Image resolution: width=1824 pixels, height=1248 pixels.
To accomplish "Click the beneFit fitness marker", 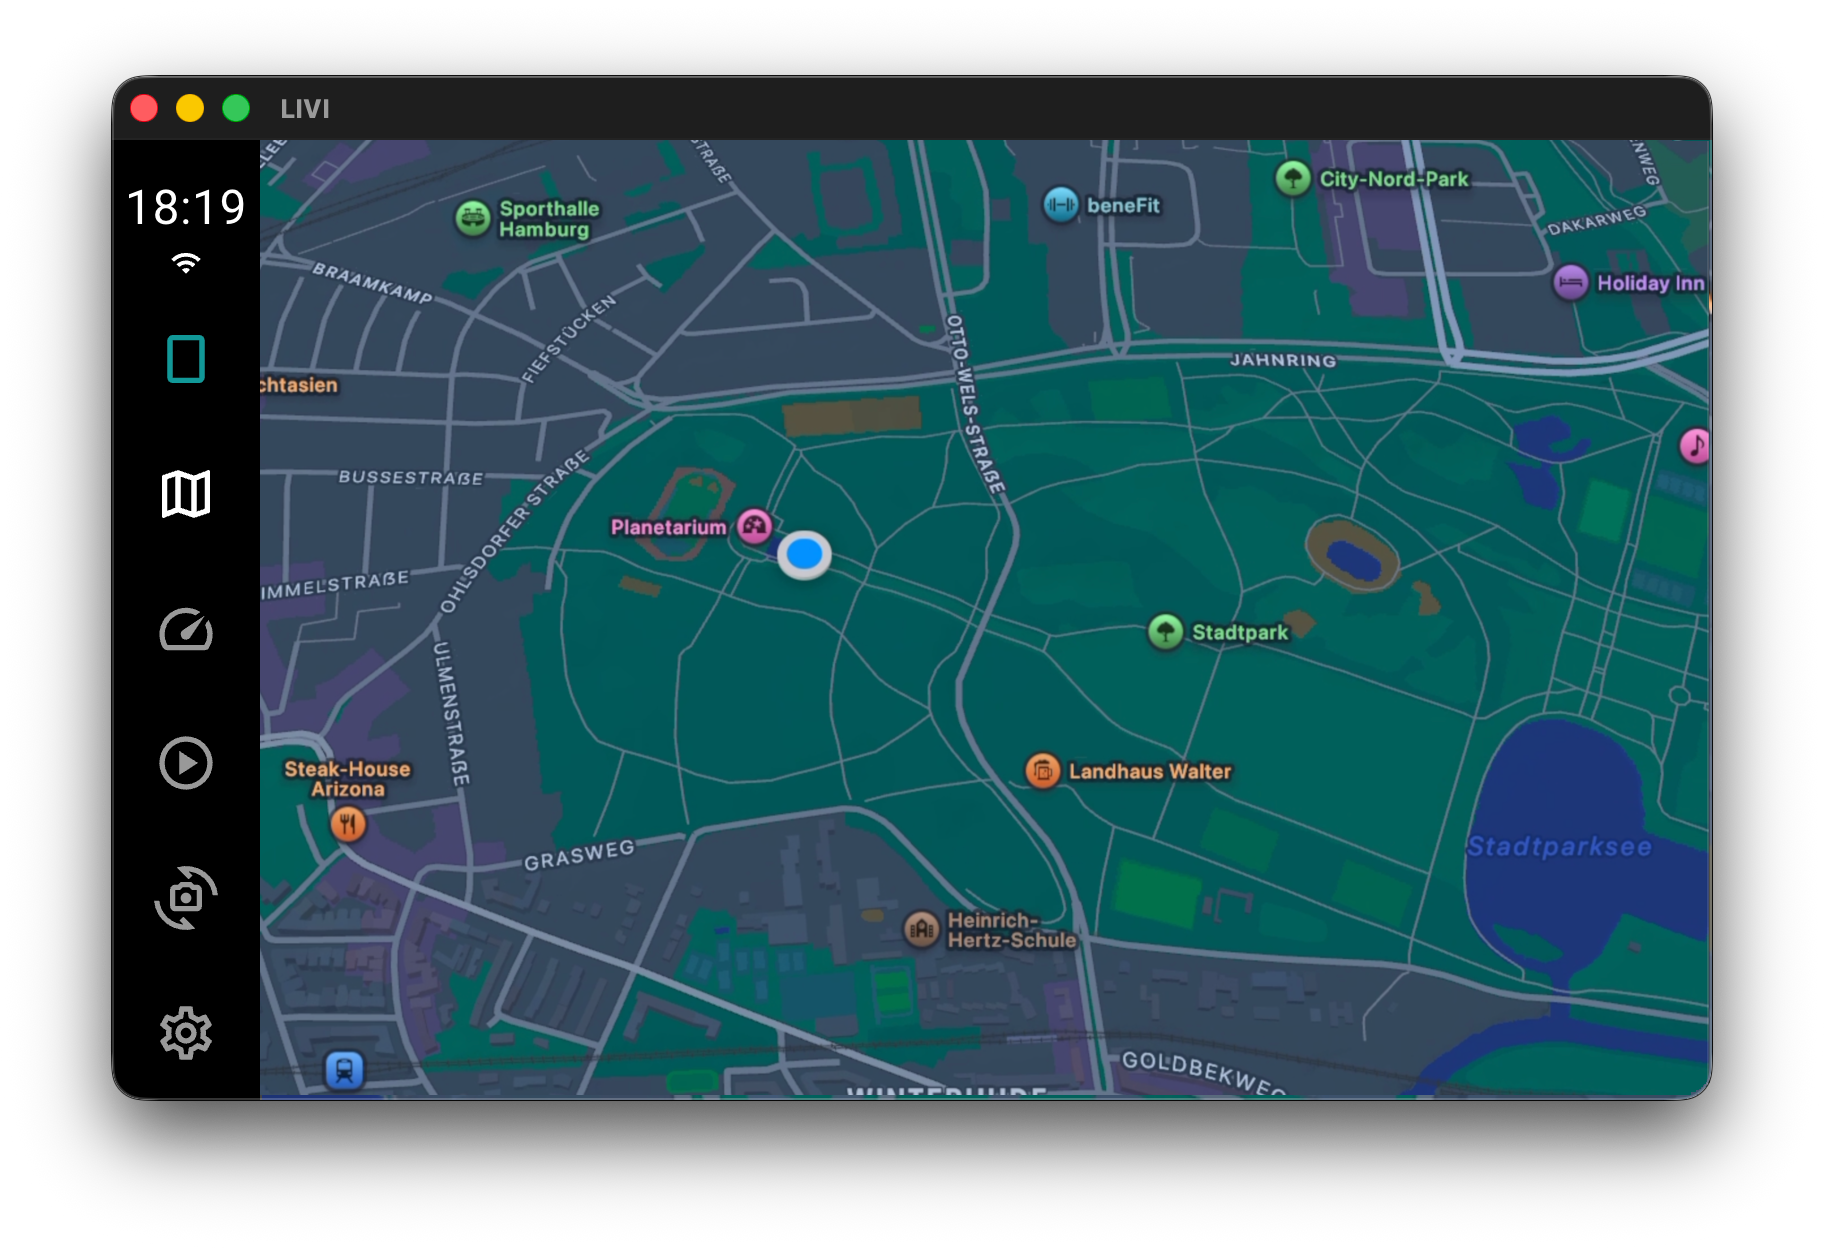I will (x=1060, y=206).
